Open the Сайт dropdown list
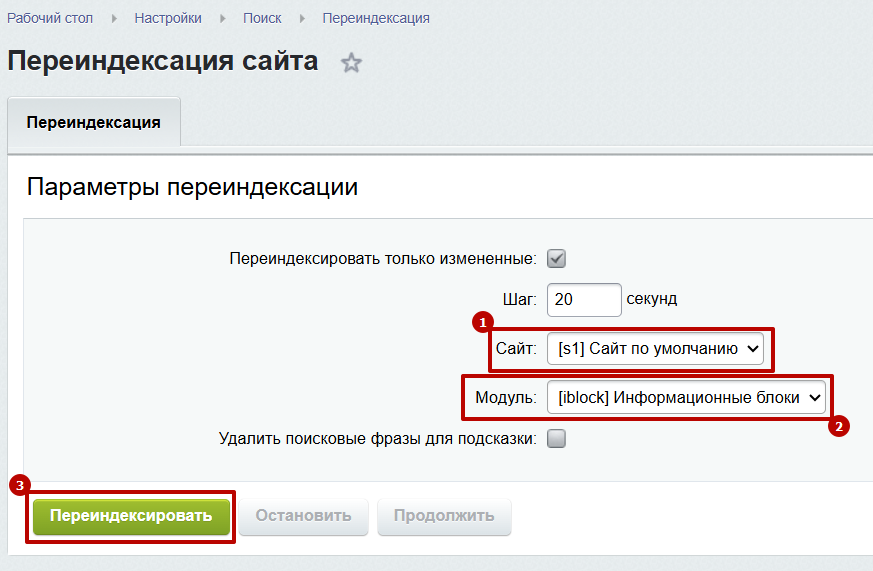 point(656,349)
